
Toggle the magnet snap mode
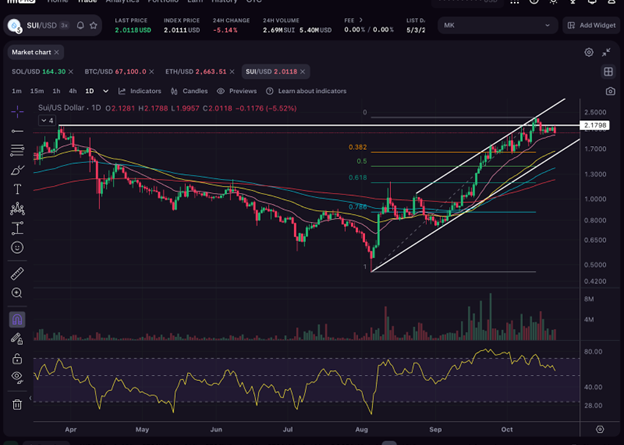17,320
